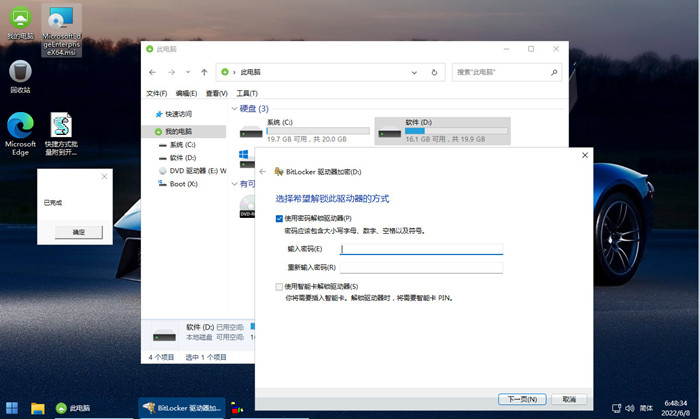The width and height of the screenshot is (700, 419).
Task: Open the clock showing 6:48:34
Action: [675, 408]
